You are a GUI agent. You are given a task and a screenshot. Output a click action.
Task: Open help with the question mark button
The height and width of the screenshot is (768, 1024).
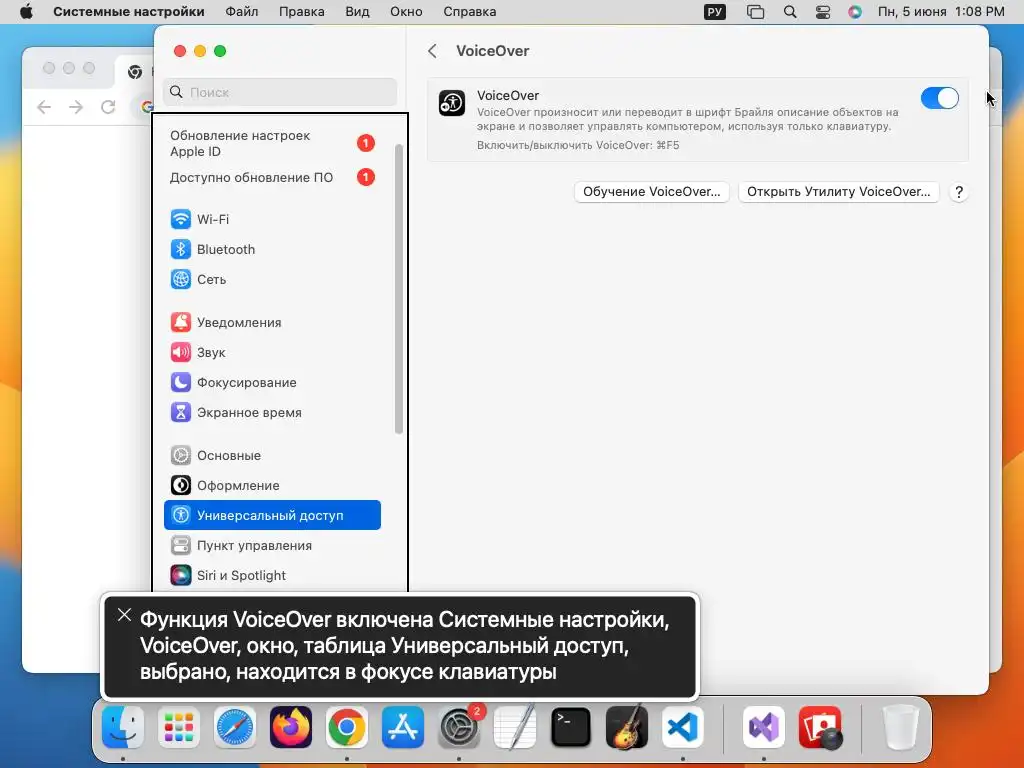pyautogui.click(x=959, y=192)
